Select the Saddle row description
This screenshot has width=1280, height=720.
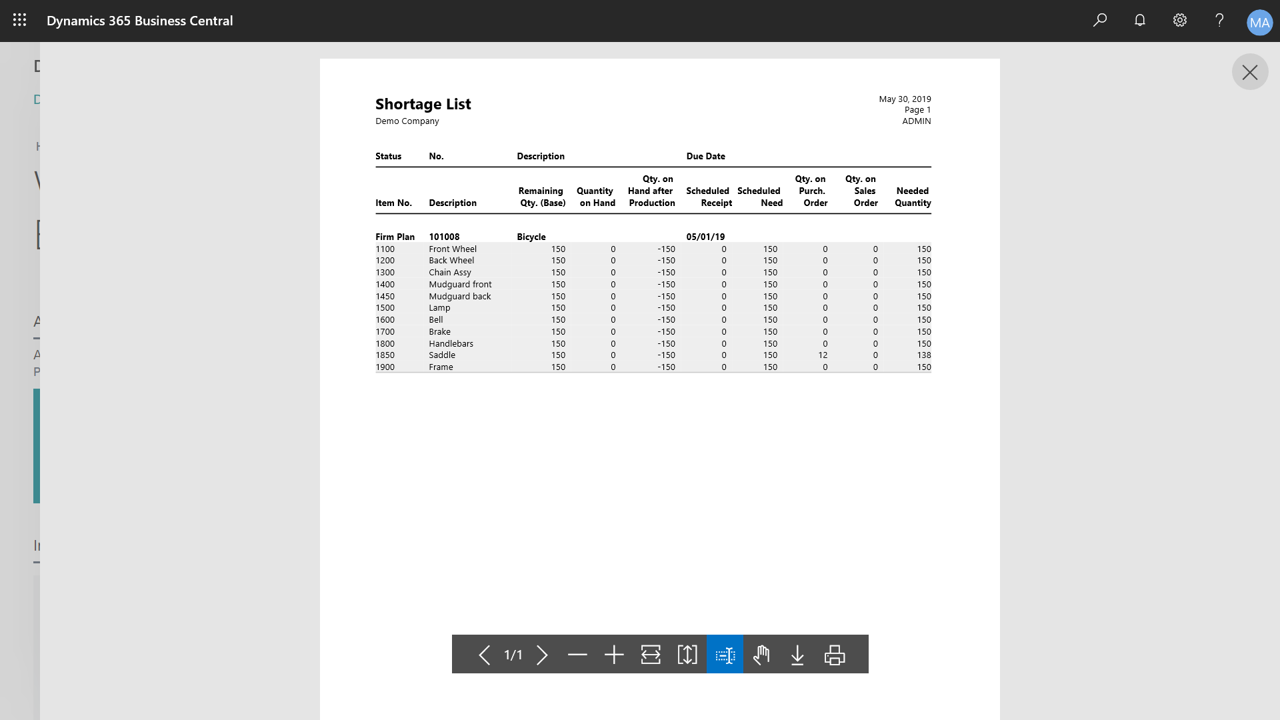coord(442,355)
